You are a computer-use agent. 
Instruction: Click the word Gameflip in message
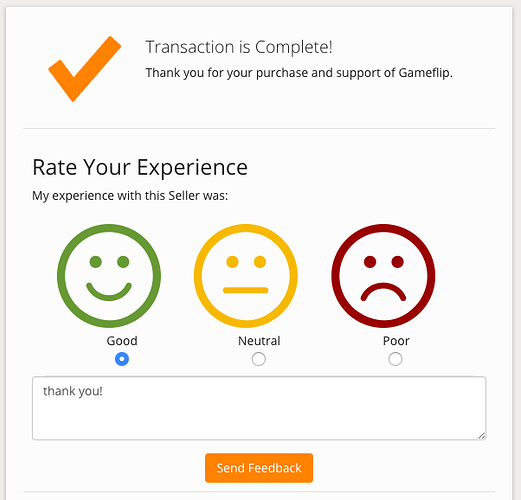pyautogui.click(x=425, y=73)
